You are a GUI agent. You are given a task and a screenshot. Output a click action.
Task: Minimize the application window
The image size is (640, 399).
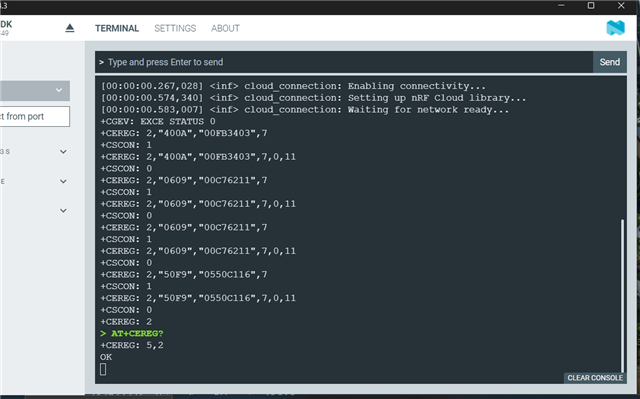(561, 6)
